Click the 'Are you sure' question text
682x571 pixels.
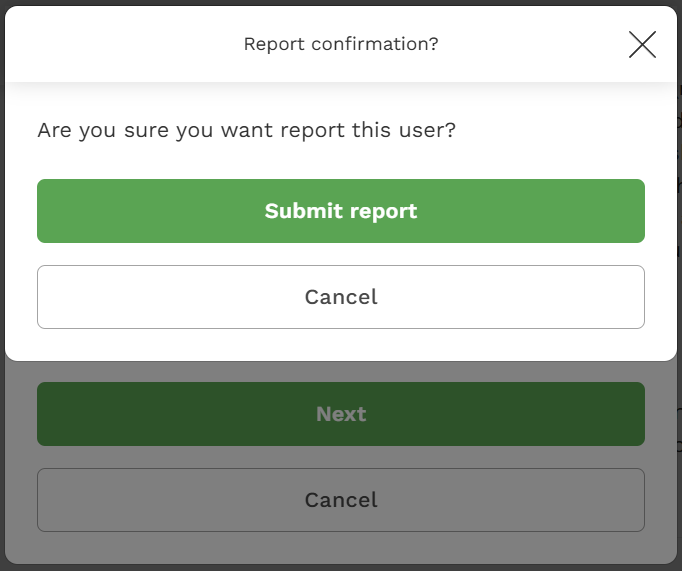tap(247, 130)
